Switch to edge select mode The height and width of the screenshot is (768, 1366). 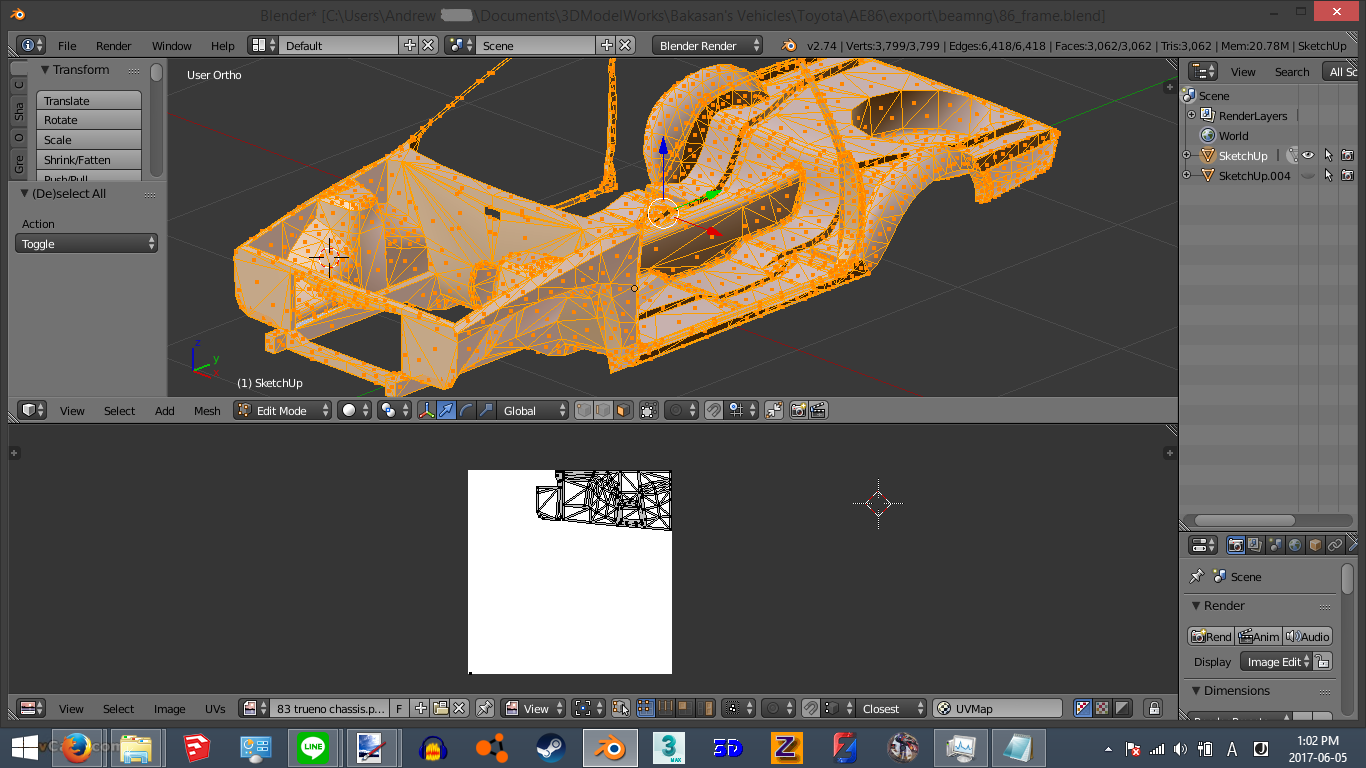(x=603, y=411)
